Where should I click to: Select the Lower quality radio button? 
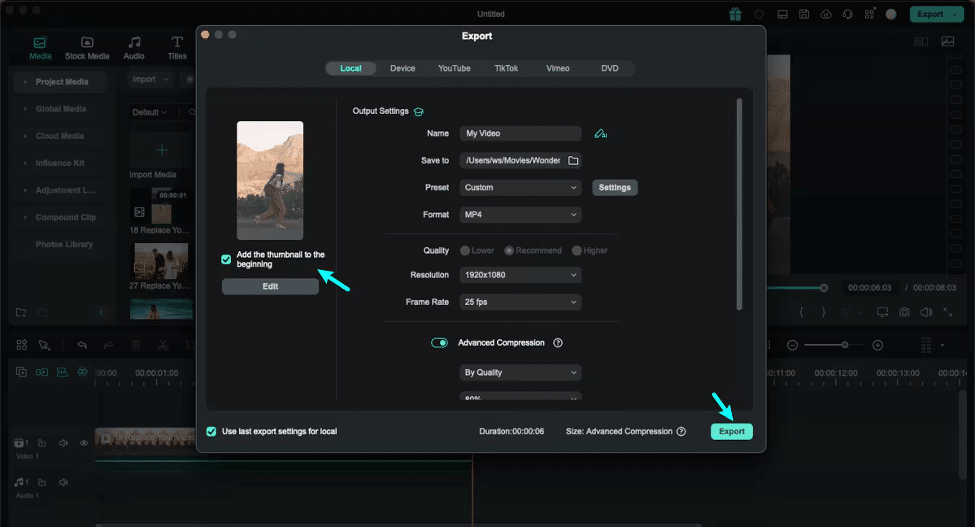pyautogui.click(x=465, y=250)
